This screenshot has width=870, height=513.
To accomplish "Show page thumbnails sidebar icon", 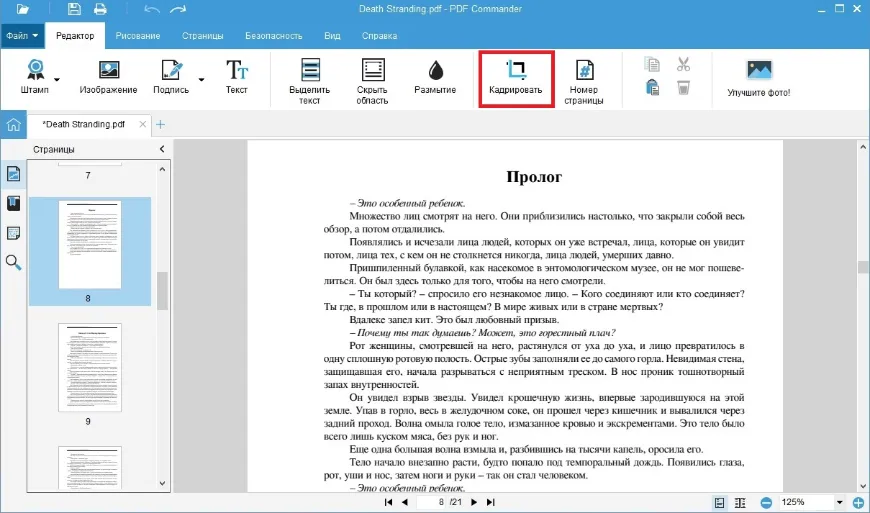I will click(x=13, y=174).
